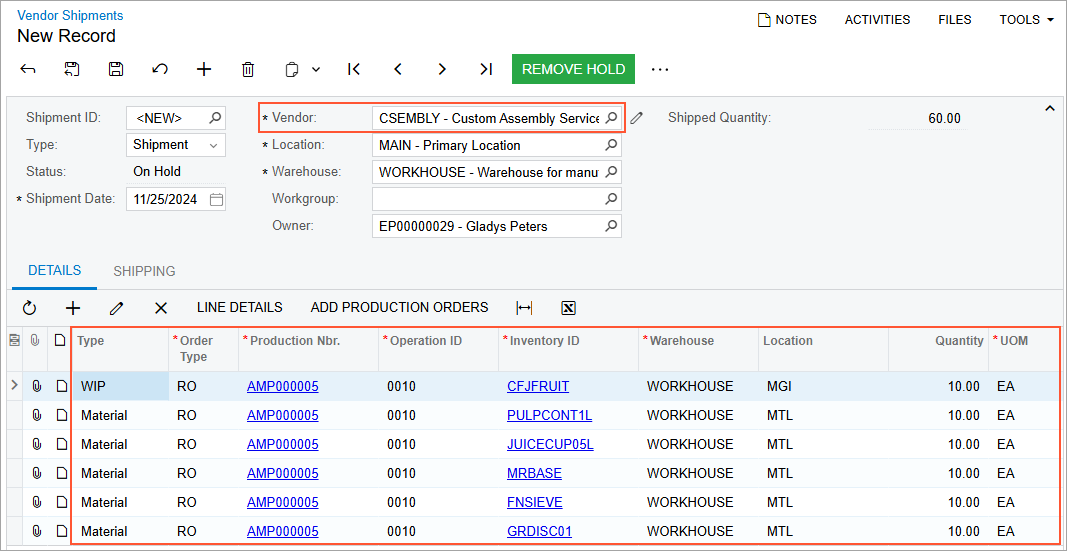Go to the last record

[486, 69]
